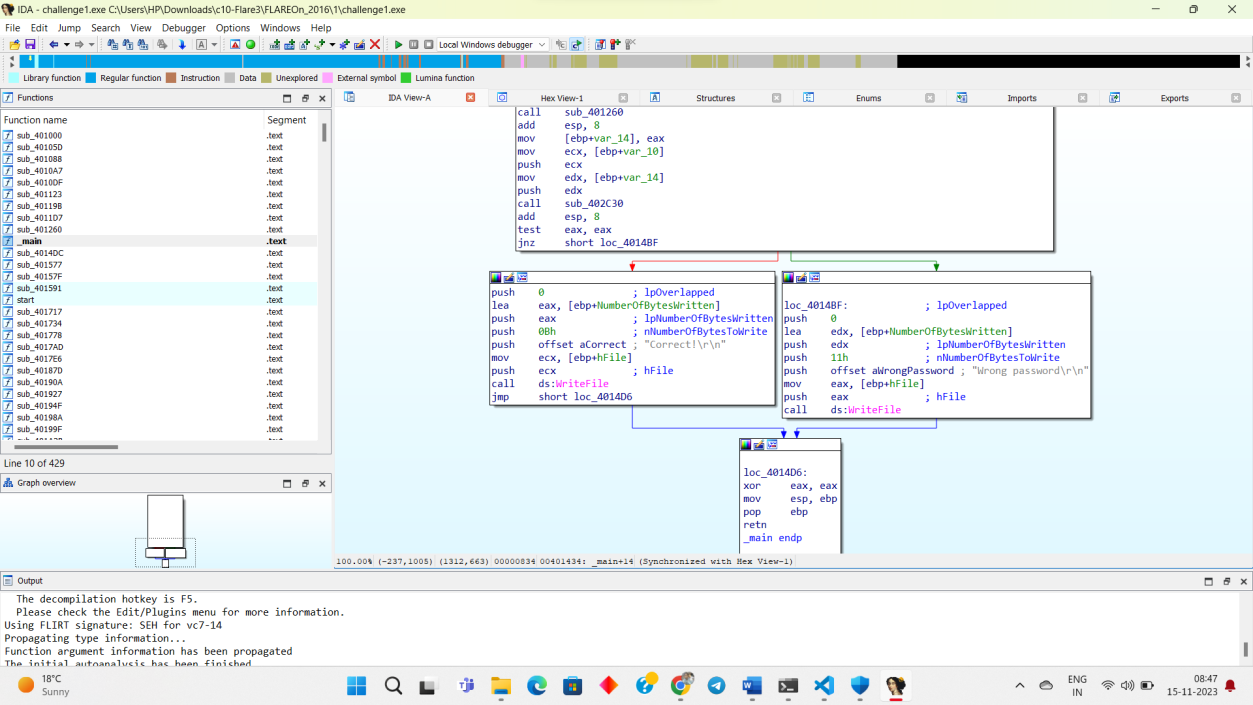This screenshot has width=1253, height=705.
Task: Click the blue down-arrow jump icon
Action: pos(182,45)
